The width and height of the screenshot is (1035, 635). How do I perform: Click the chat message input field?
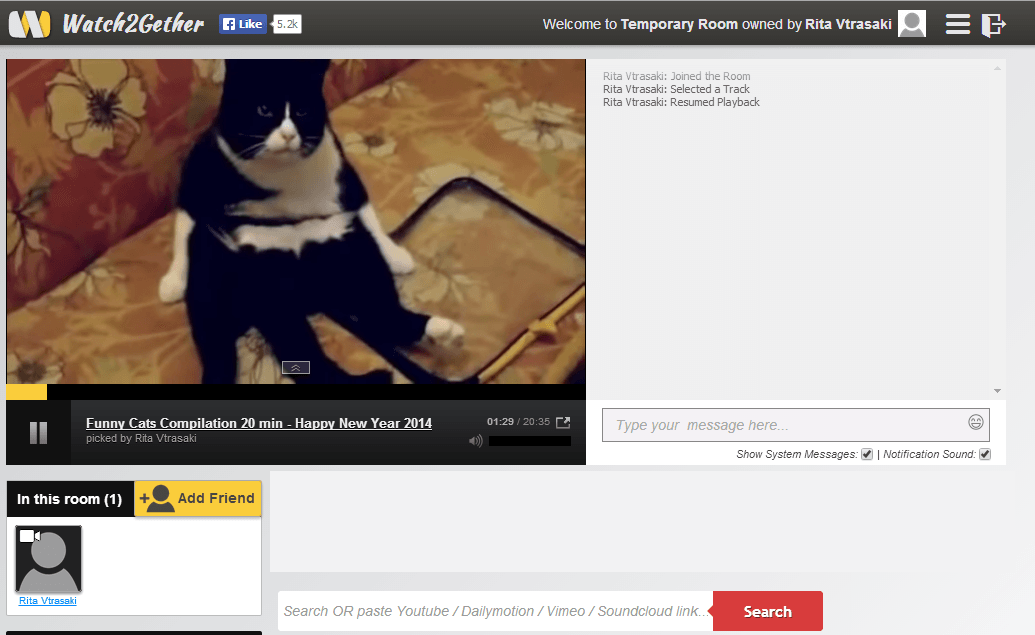click(795, 424)
